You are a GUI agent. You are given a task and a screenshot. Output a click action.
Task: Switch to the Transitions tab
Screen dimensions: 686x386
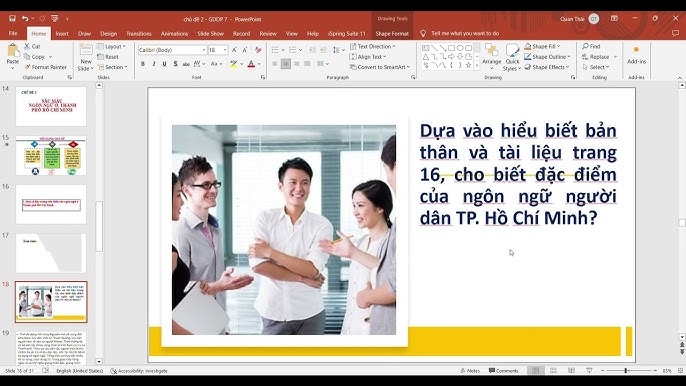(x=139, y=33)
